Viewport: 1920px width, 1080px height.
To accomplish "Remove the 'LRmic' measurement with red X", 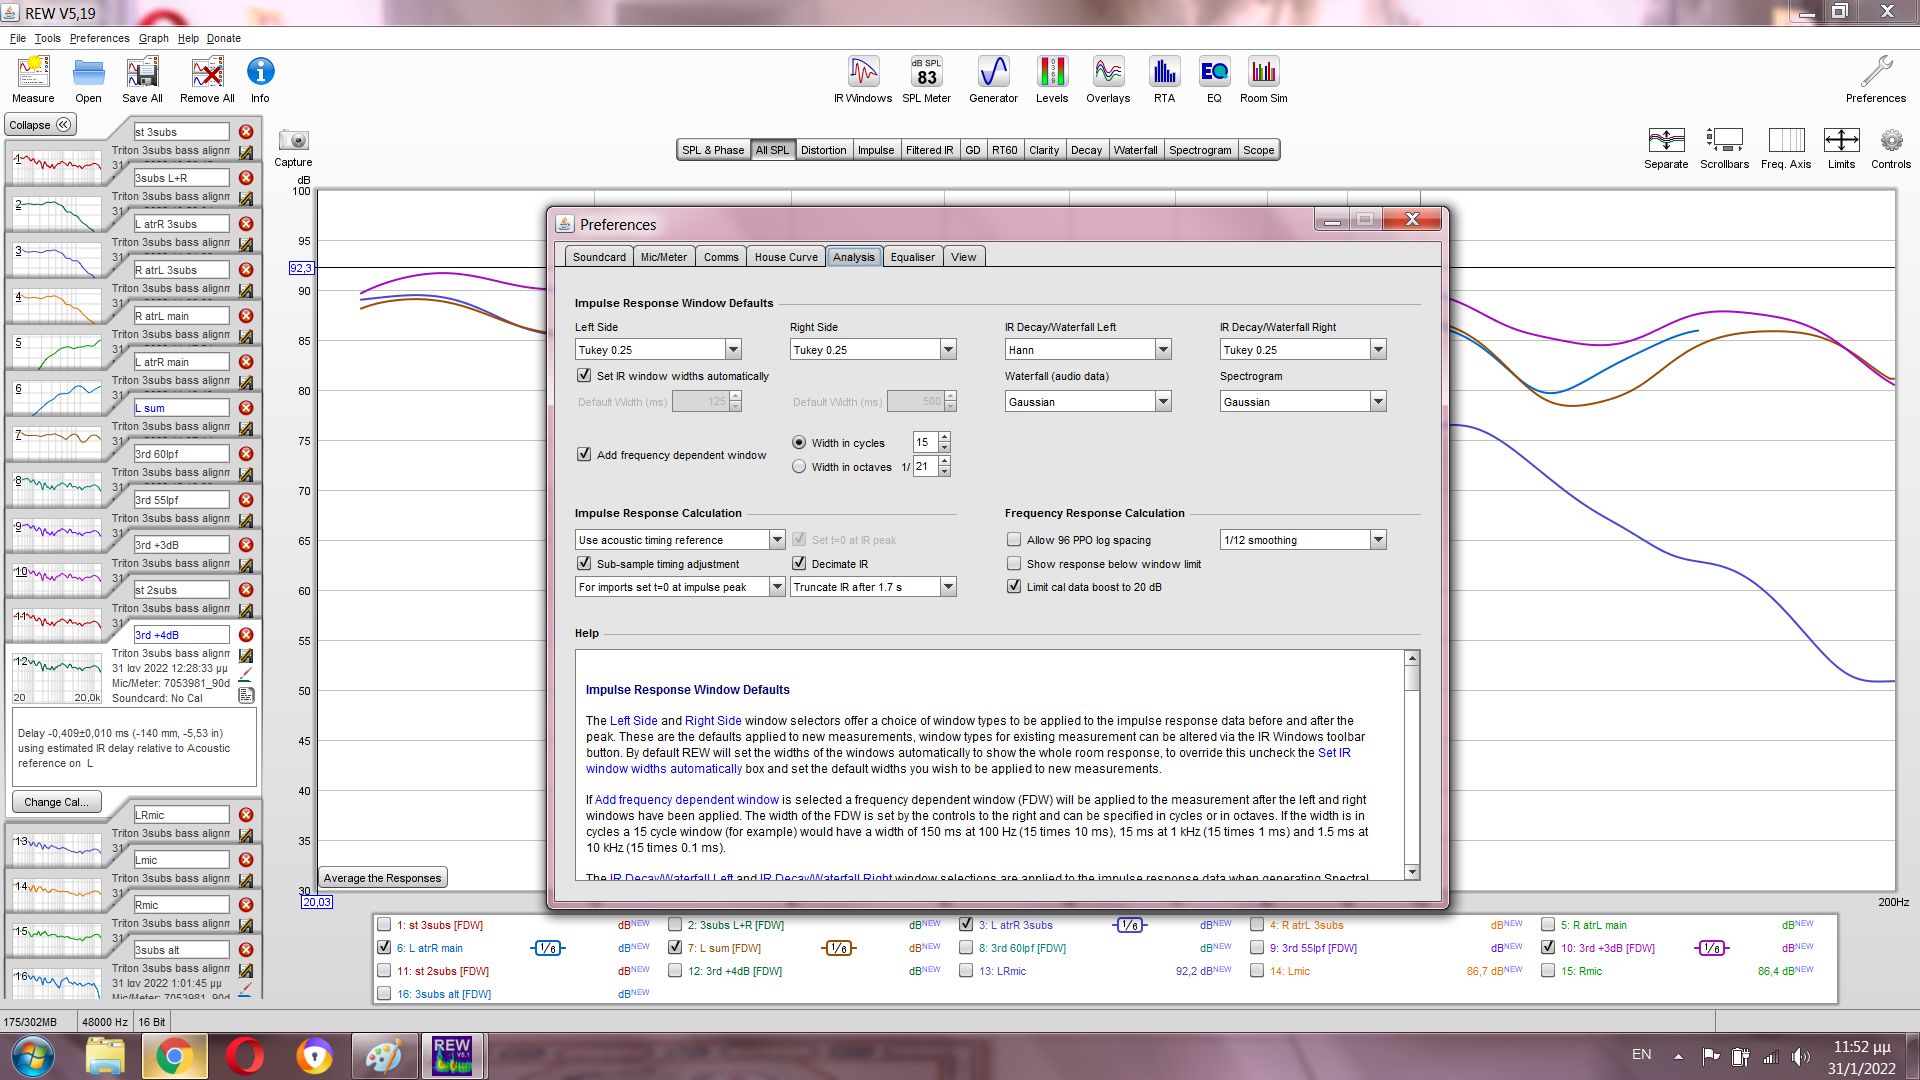I will [246, 815].
